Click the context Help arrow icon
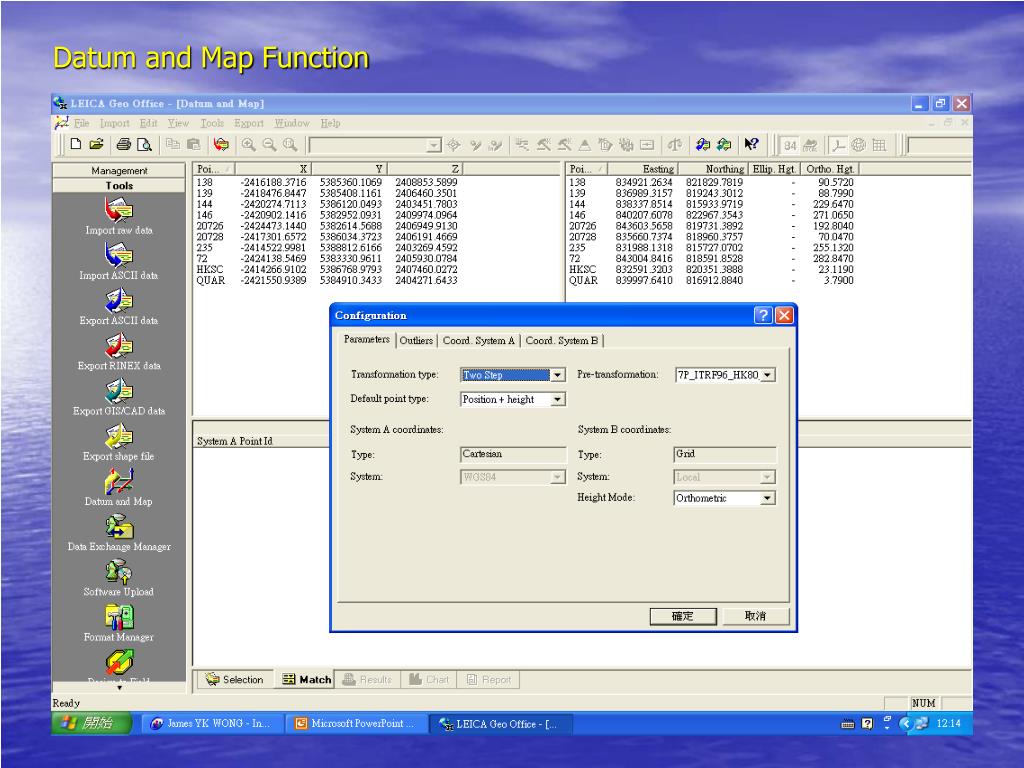Viewport: 1024px width, 768px height. (752, 144)
